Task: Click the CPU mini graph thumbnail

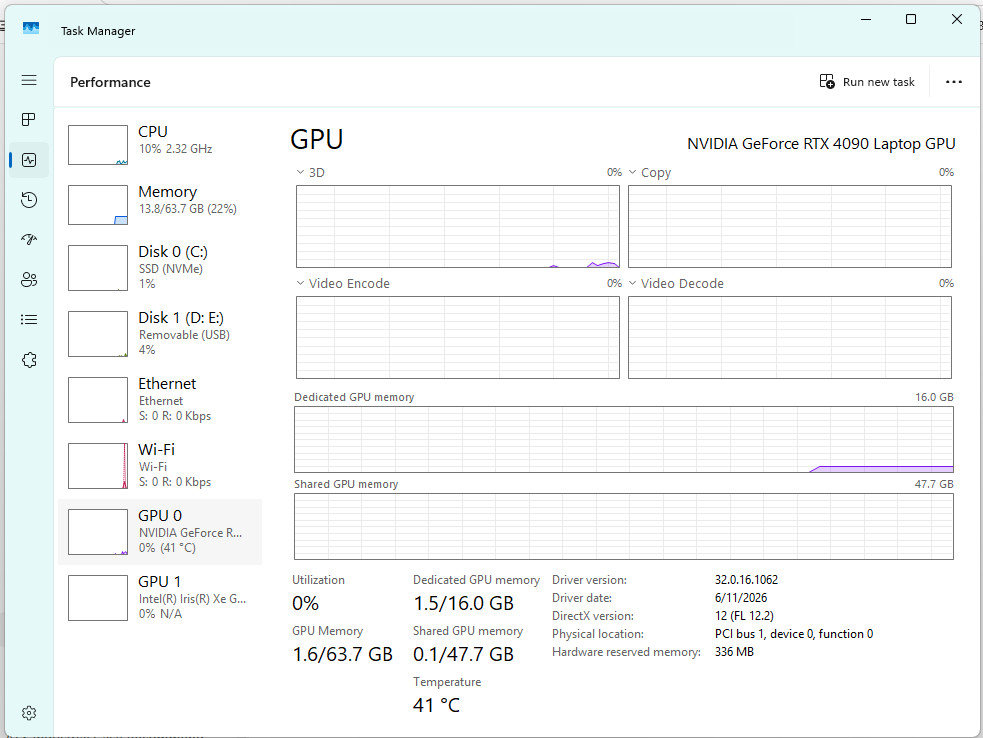Action: 98,145
